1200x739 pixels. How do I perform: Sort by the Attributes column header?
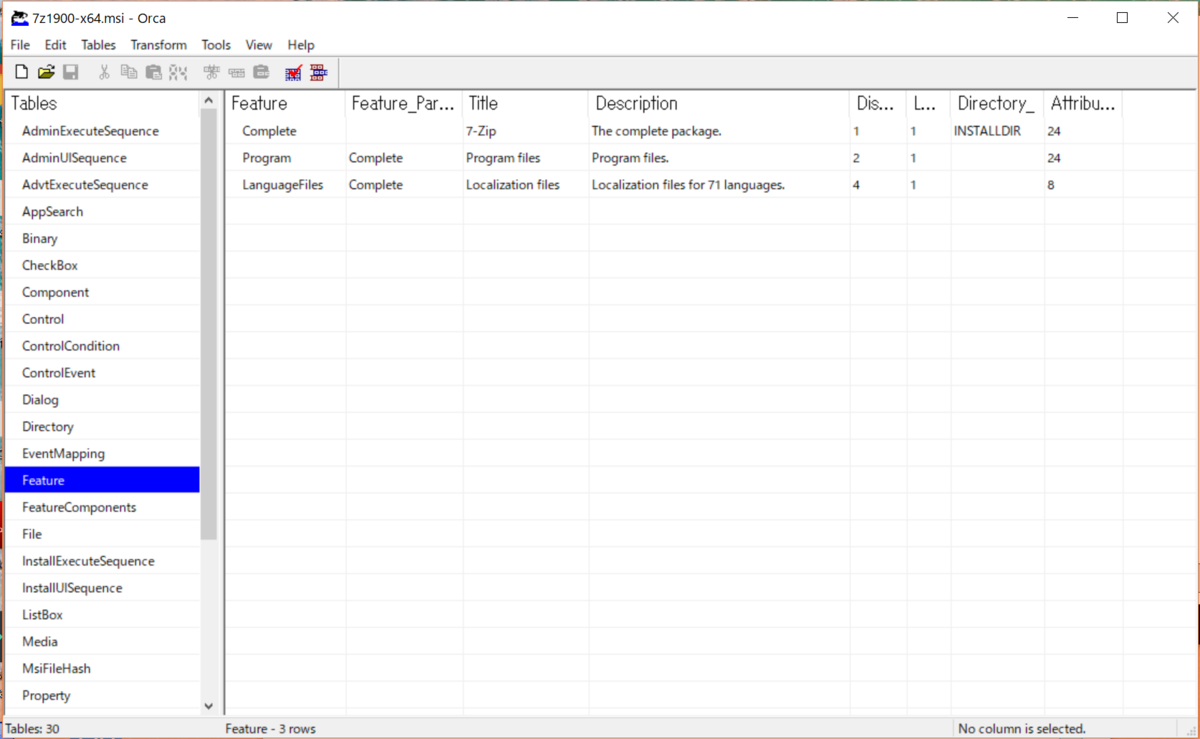[1083, 103]
